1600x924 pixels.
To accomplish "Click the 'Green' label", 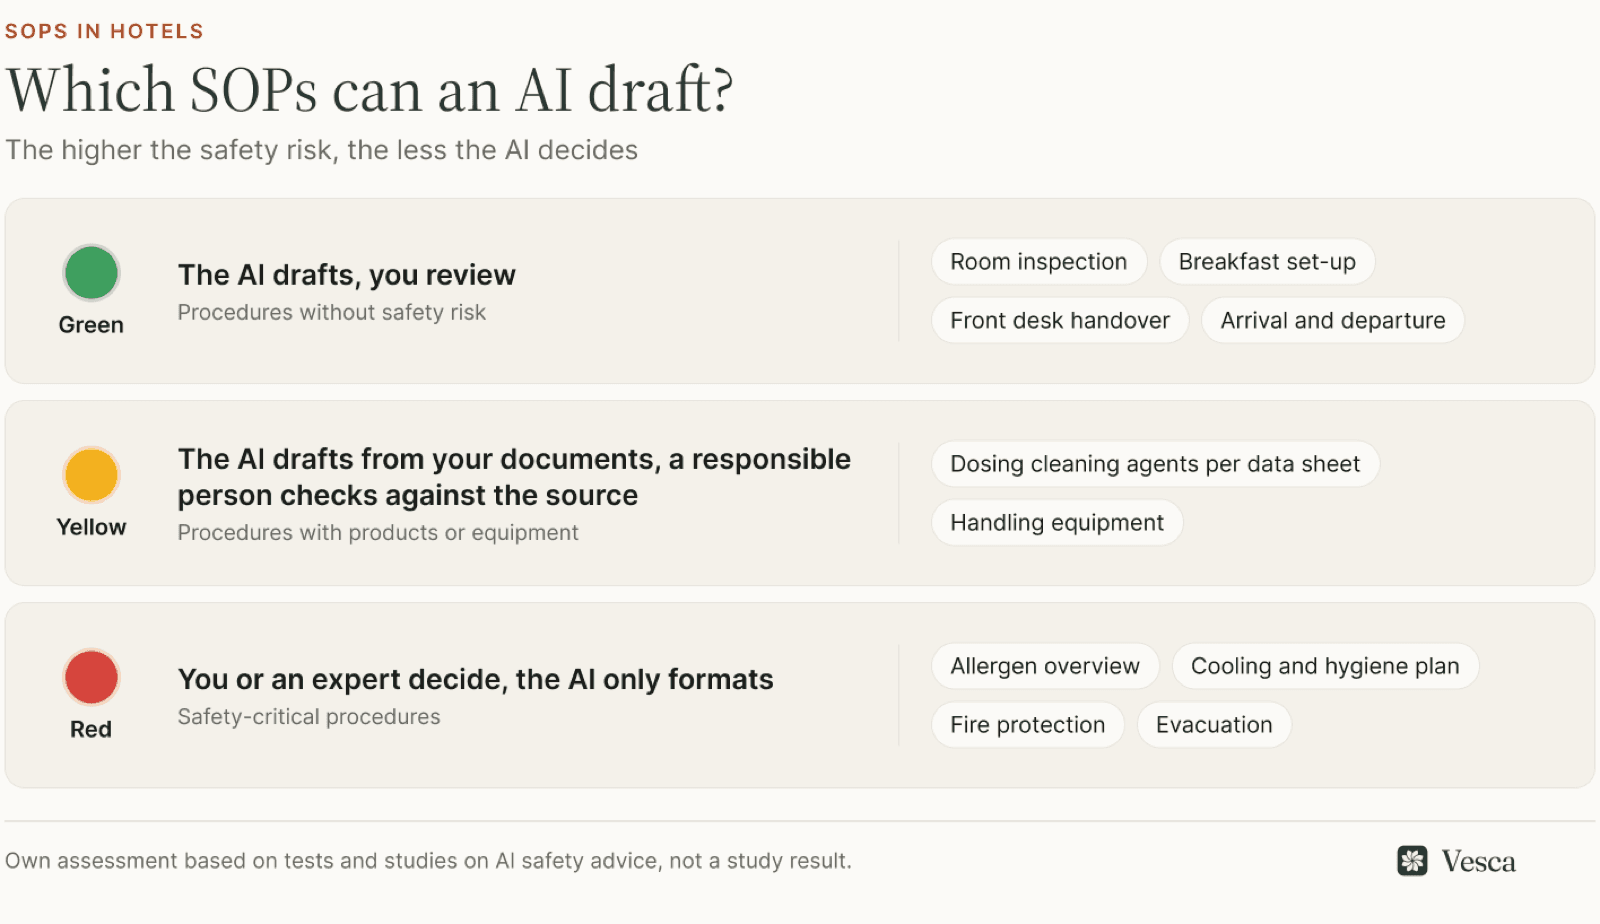I will click(x=91, y=325).
